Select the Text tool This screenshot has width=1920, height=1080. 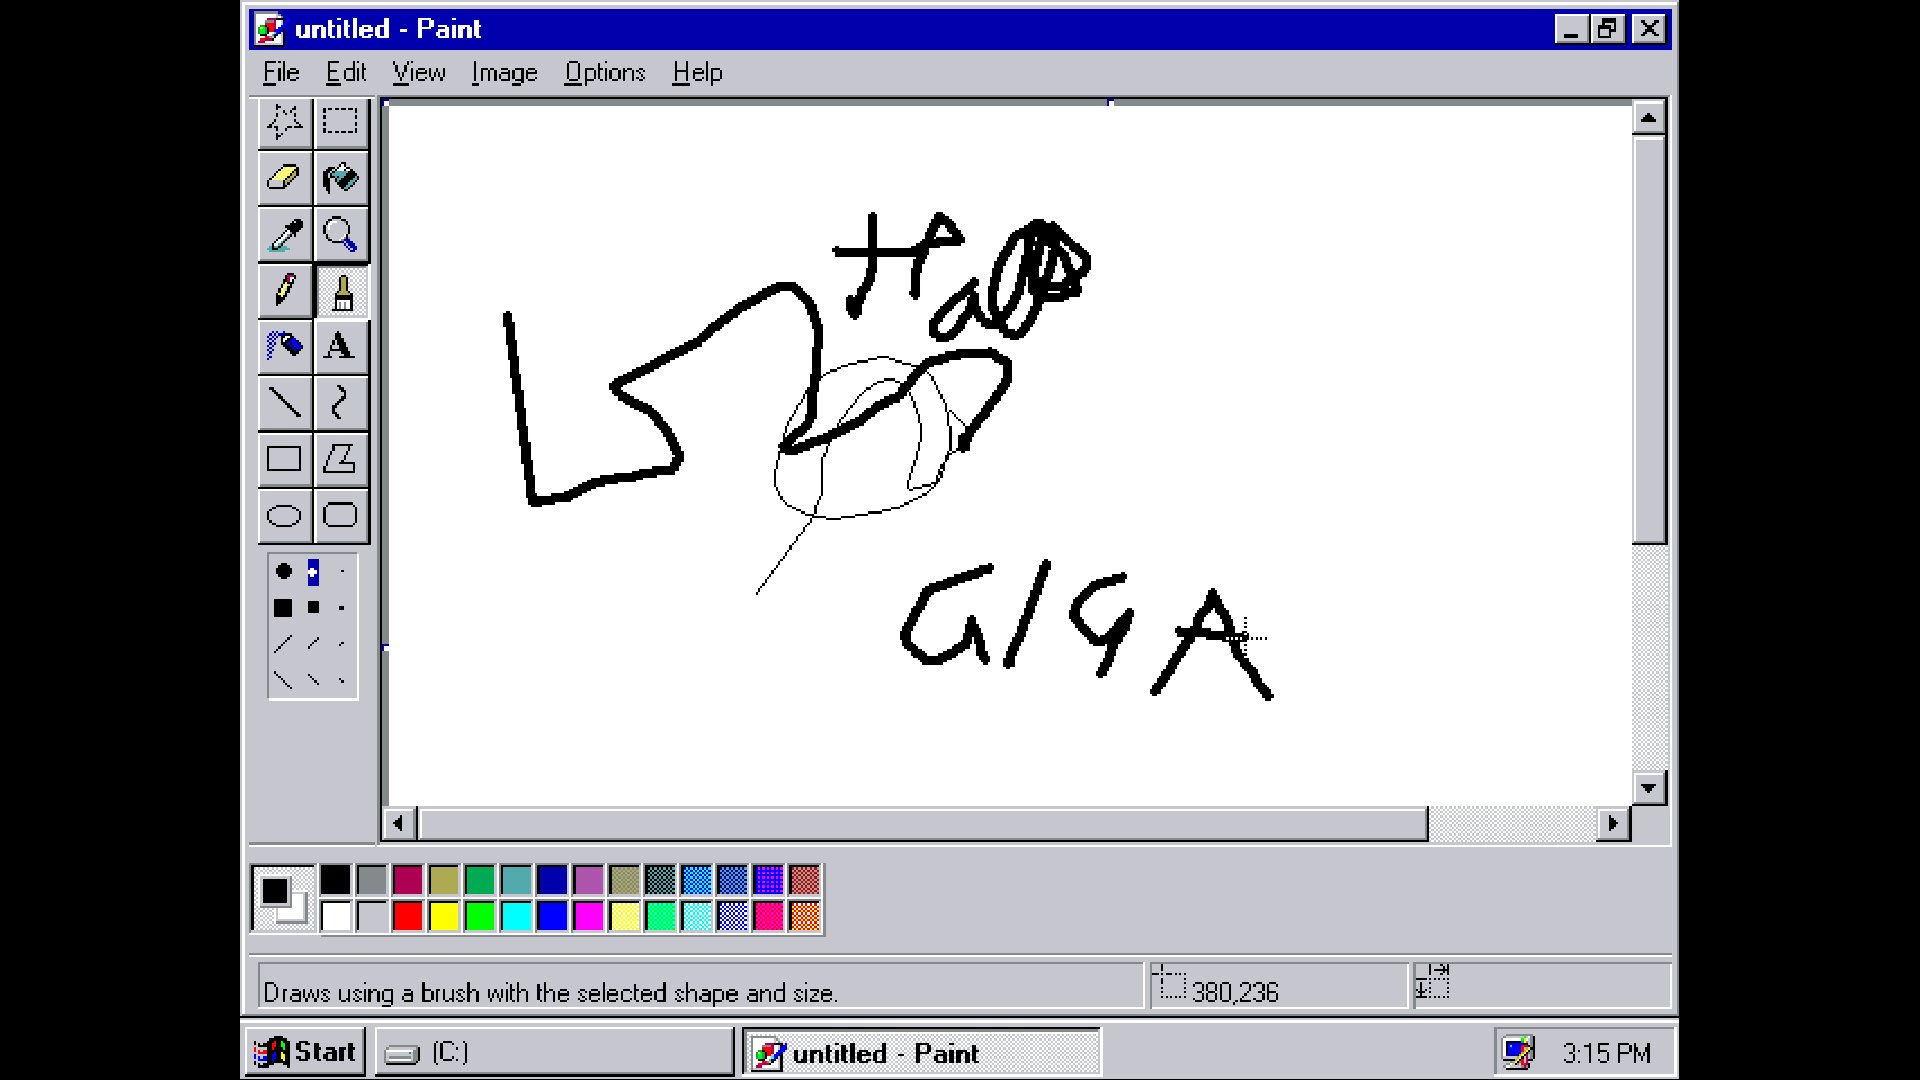[x=340, y=345]
